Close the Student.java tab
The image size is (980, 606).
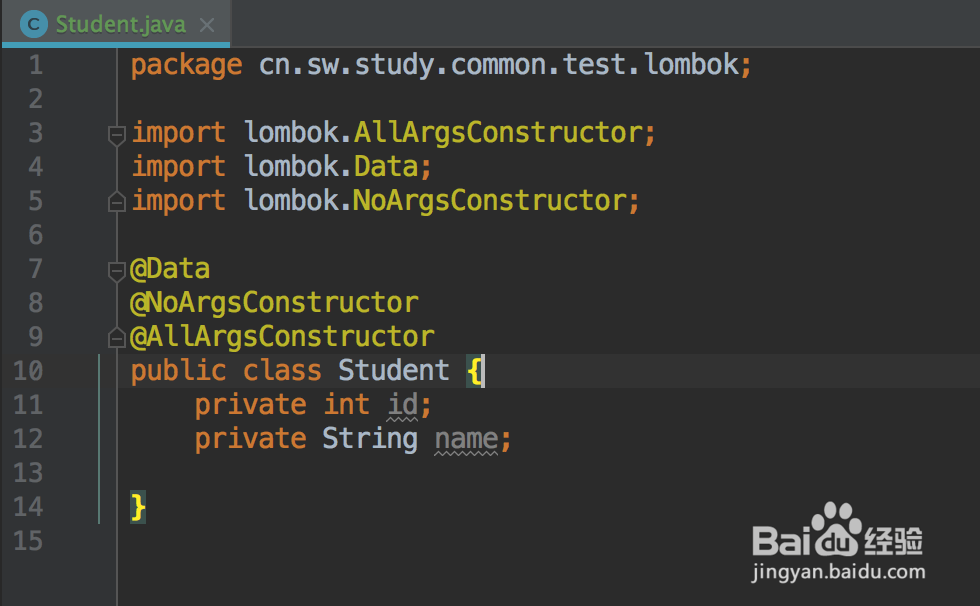tap(207, 25)
